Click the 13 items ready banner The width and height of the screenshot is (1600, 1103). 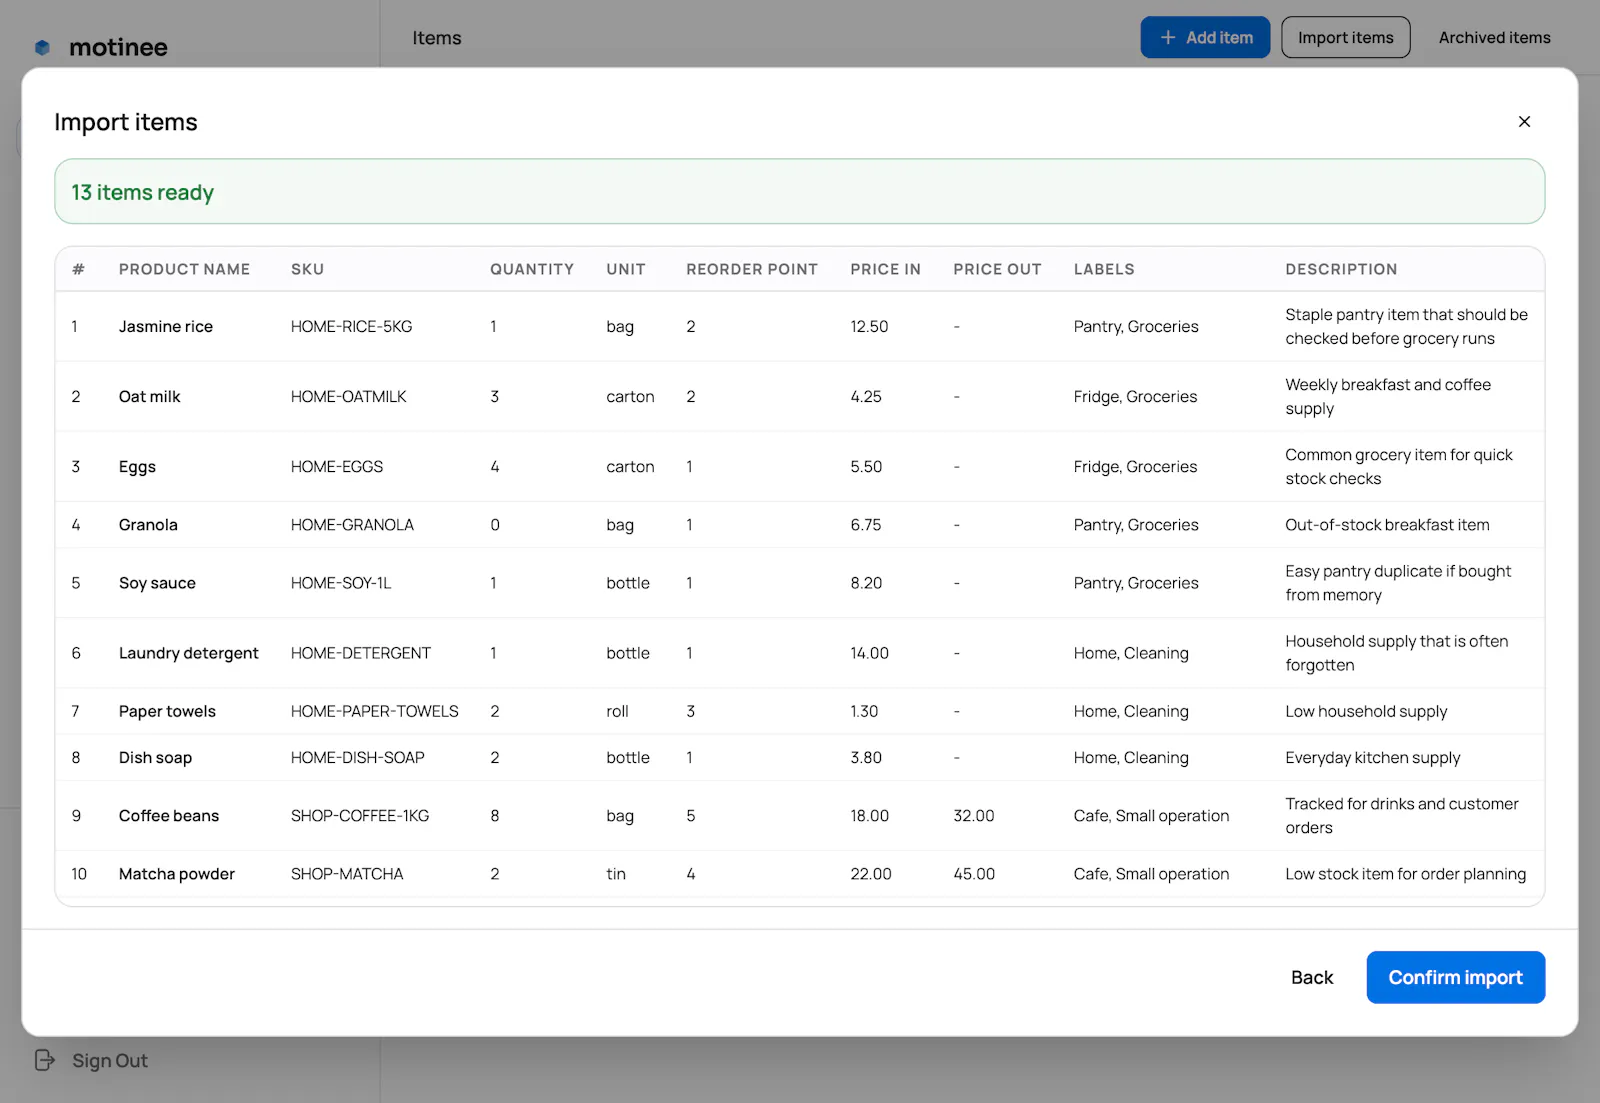click(x=799, y=191)
